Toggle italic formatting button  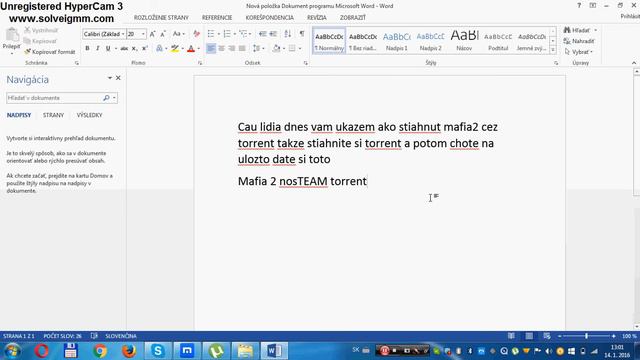98,49
